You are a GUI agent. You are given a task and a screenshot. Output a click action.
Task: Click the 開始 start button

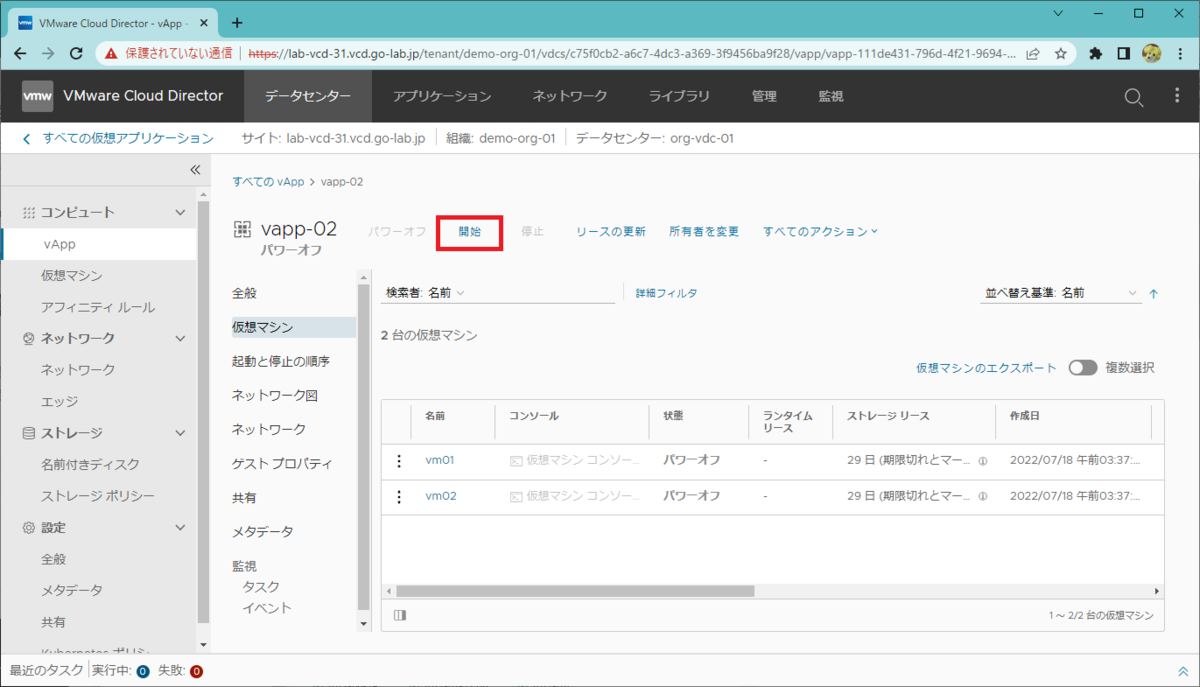pyautogui.click(x=470, y=231)
